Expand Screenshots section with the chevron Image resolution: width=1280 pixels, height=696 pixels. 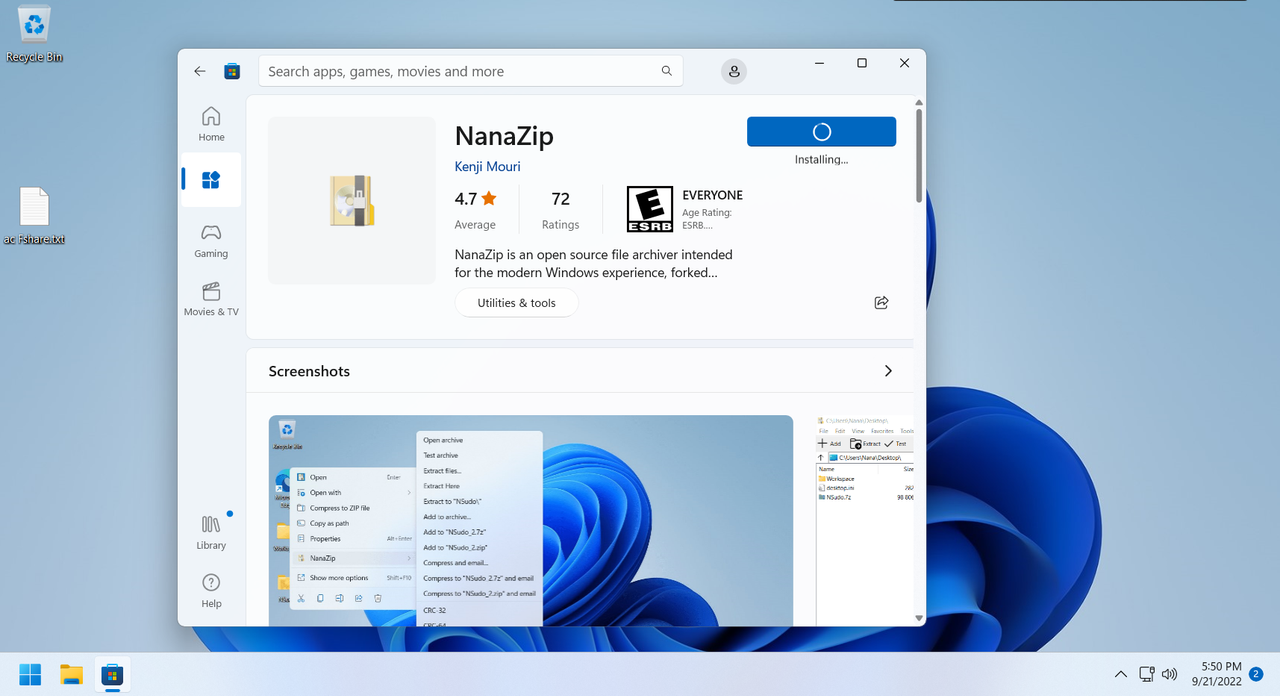888,371
